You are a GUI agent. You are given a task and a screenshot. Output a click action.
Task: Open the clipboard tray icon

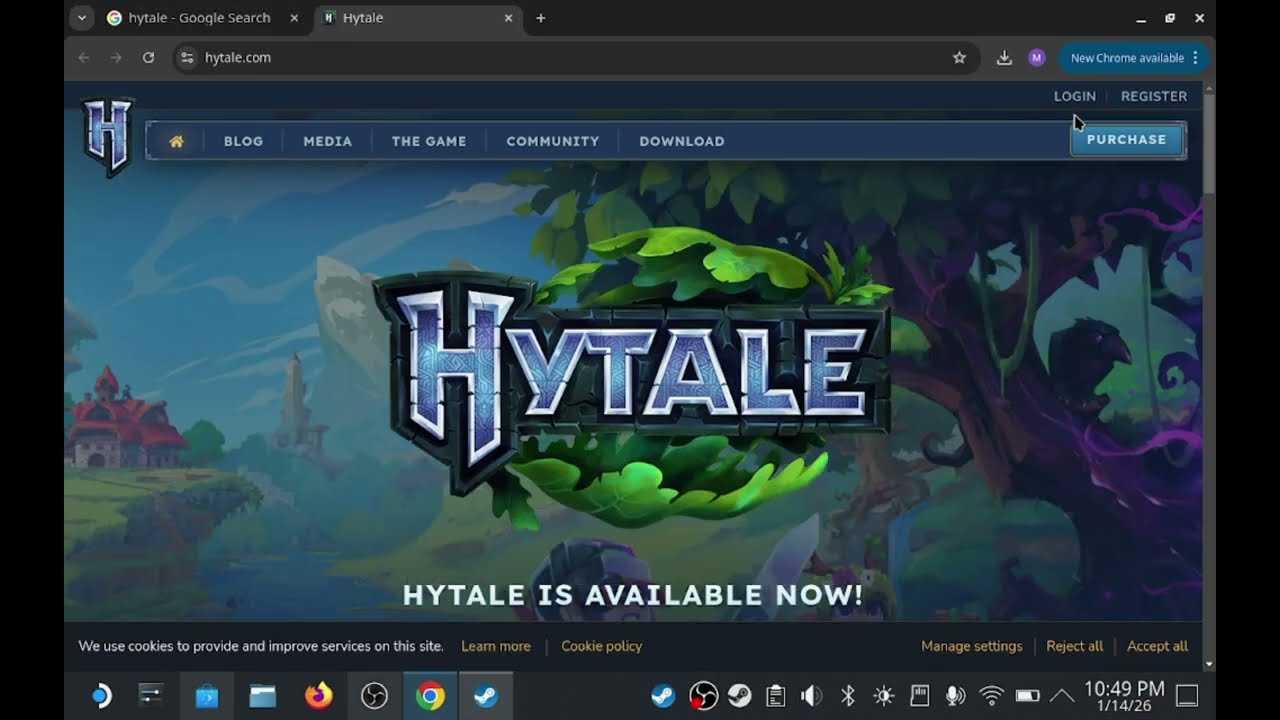point(775,695)
